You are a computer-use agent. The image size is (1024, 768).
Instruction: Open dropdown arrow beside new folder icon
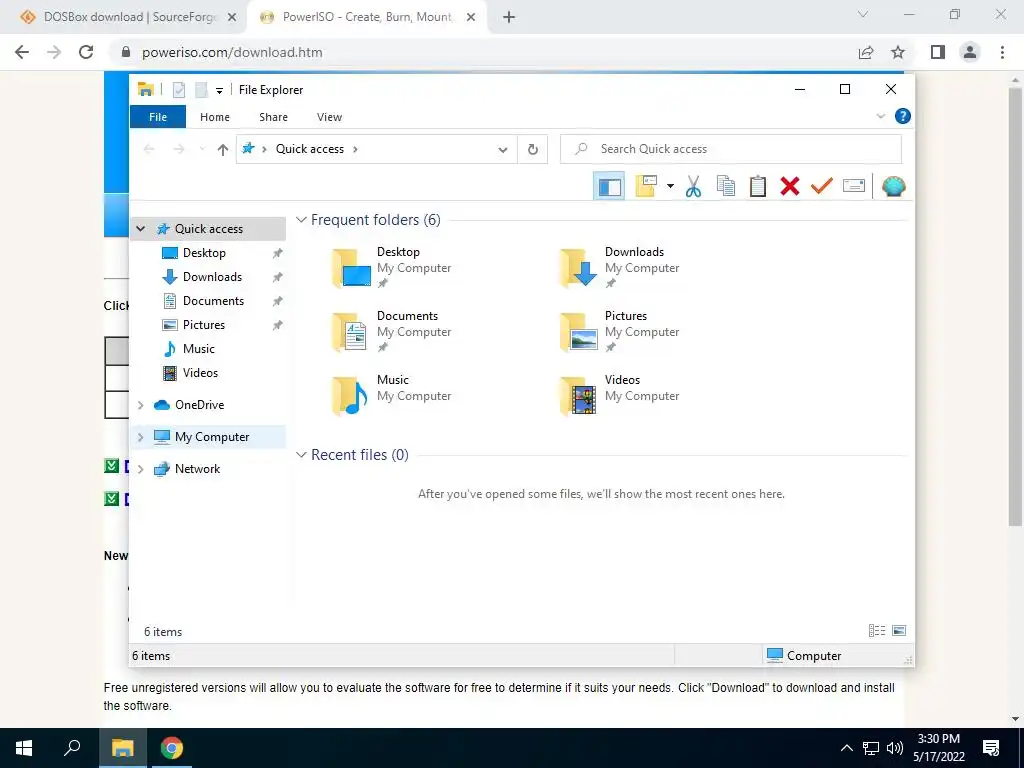[670, 186]
